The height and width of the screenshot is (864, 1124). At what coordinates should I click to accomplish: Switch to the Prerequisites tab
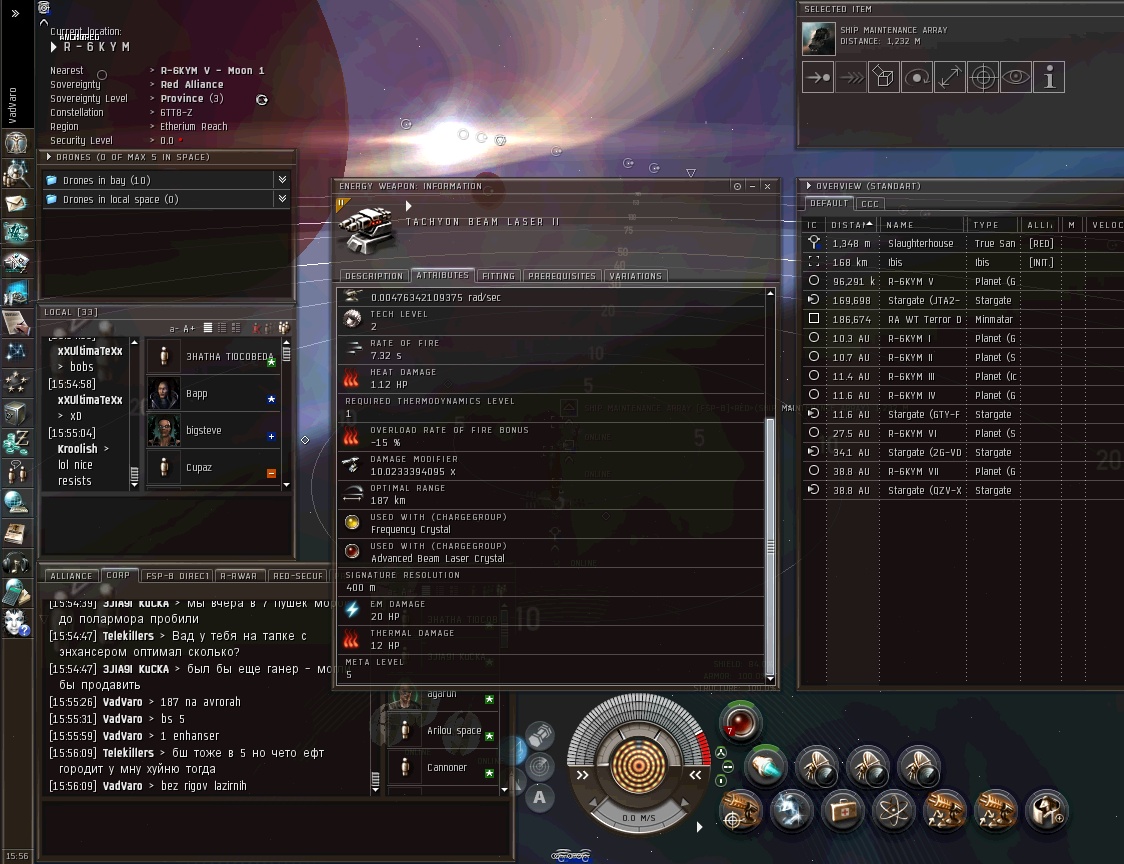(562, 276)
